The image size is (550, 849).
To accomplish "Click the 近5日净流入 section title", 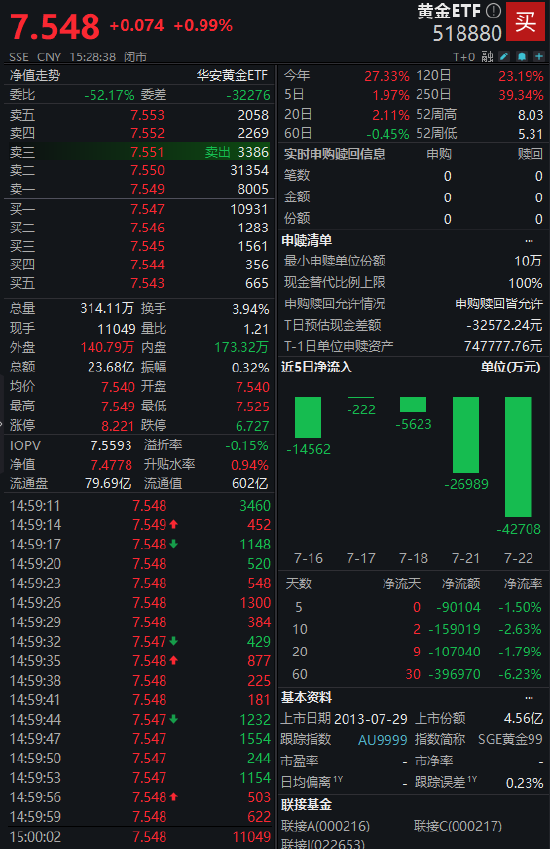I will 316,367.
